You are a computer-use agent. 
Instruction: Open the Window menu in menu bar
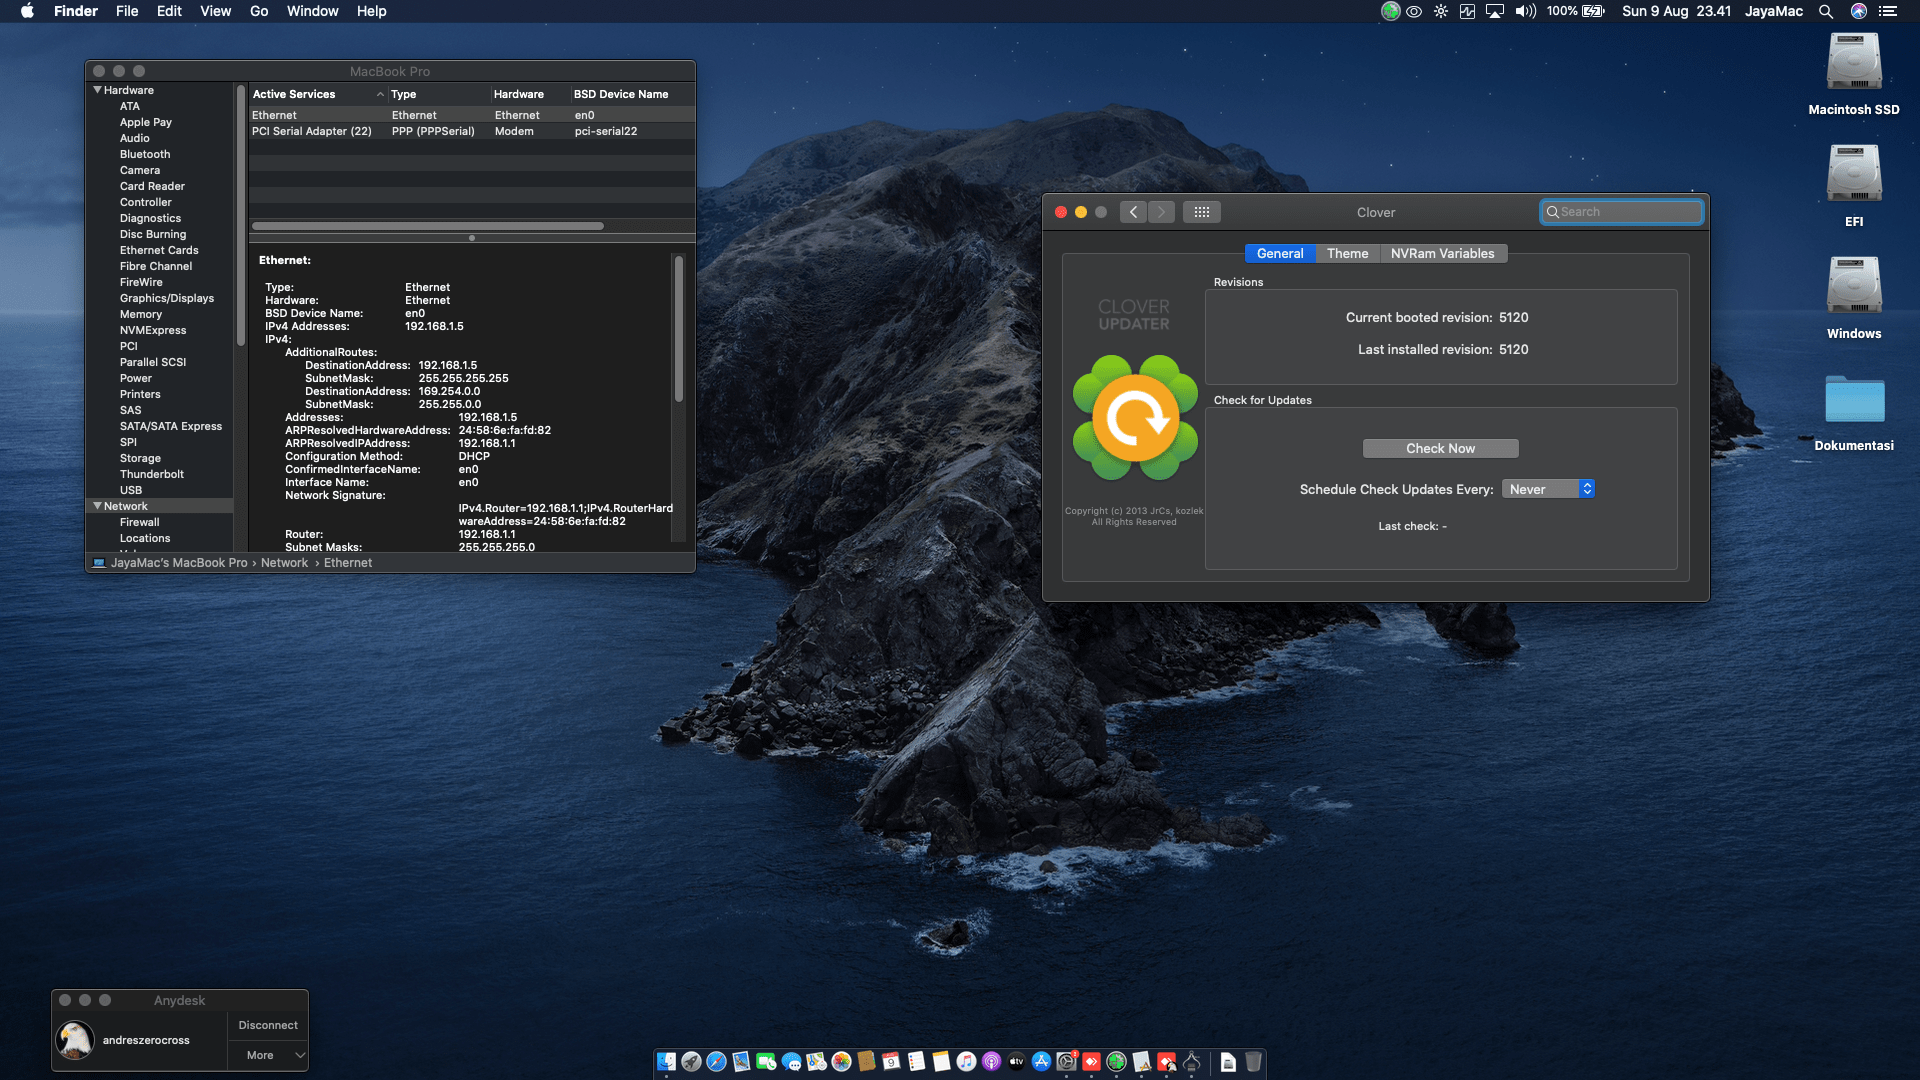pos(312,11)
